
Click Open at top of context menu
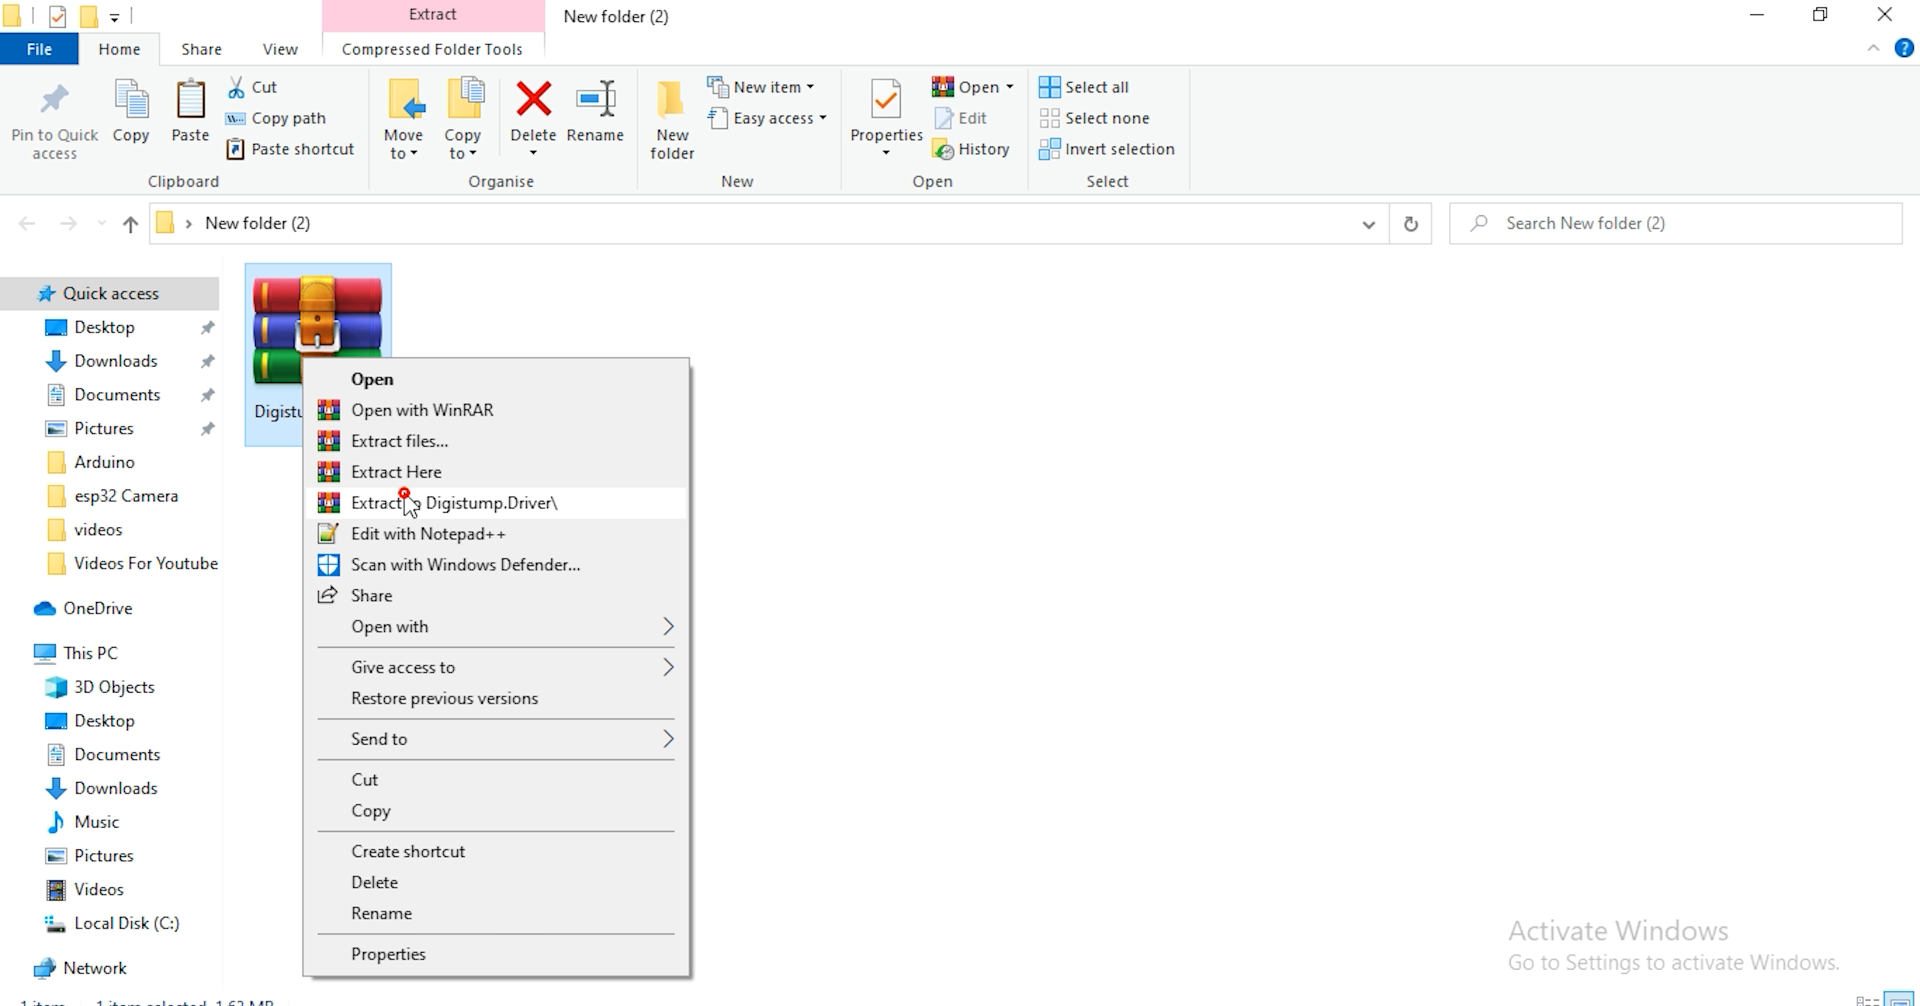496,379
